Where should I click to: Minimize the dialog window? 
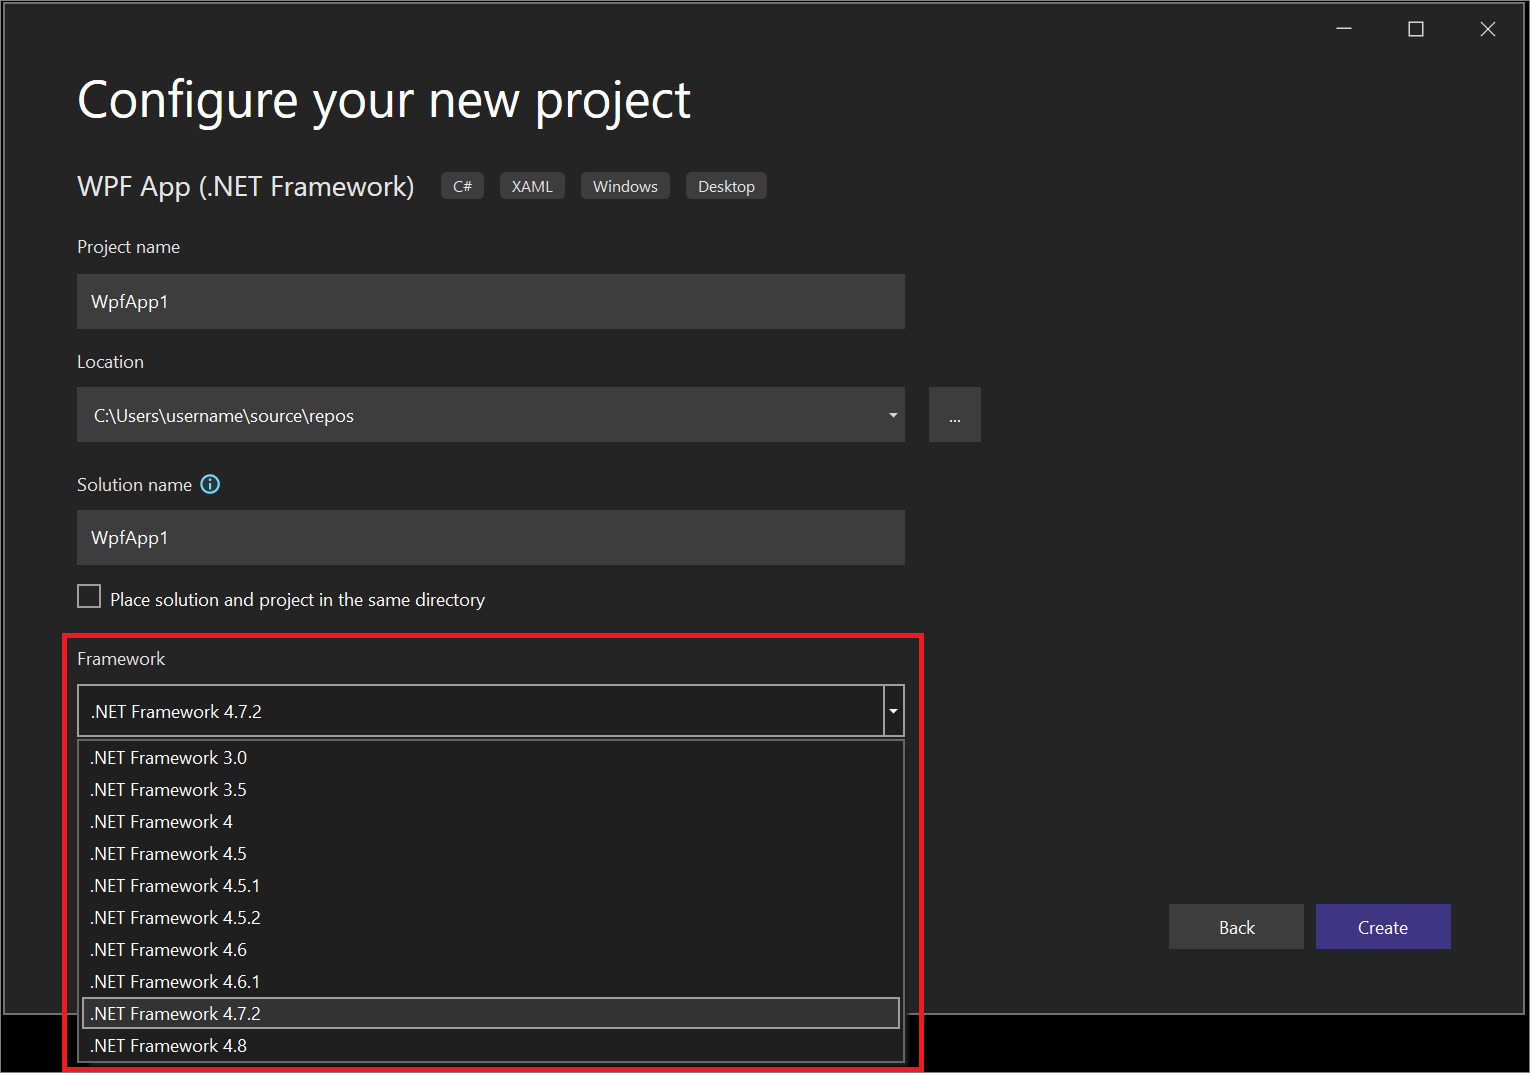point(1344,29)
